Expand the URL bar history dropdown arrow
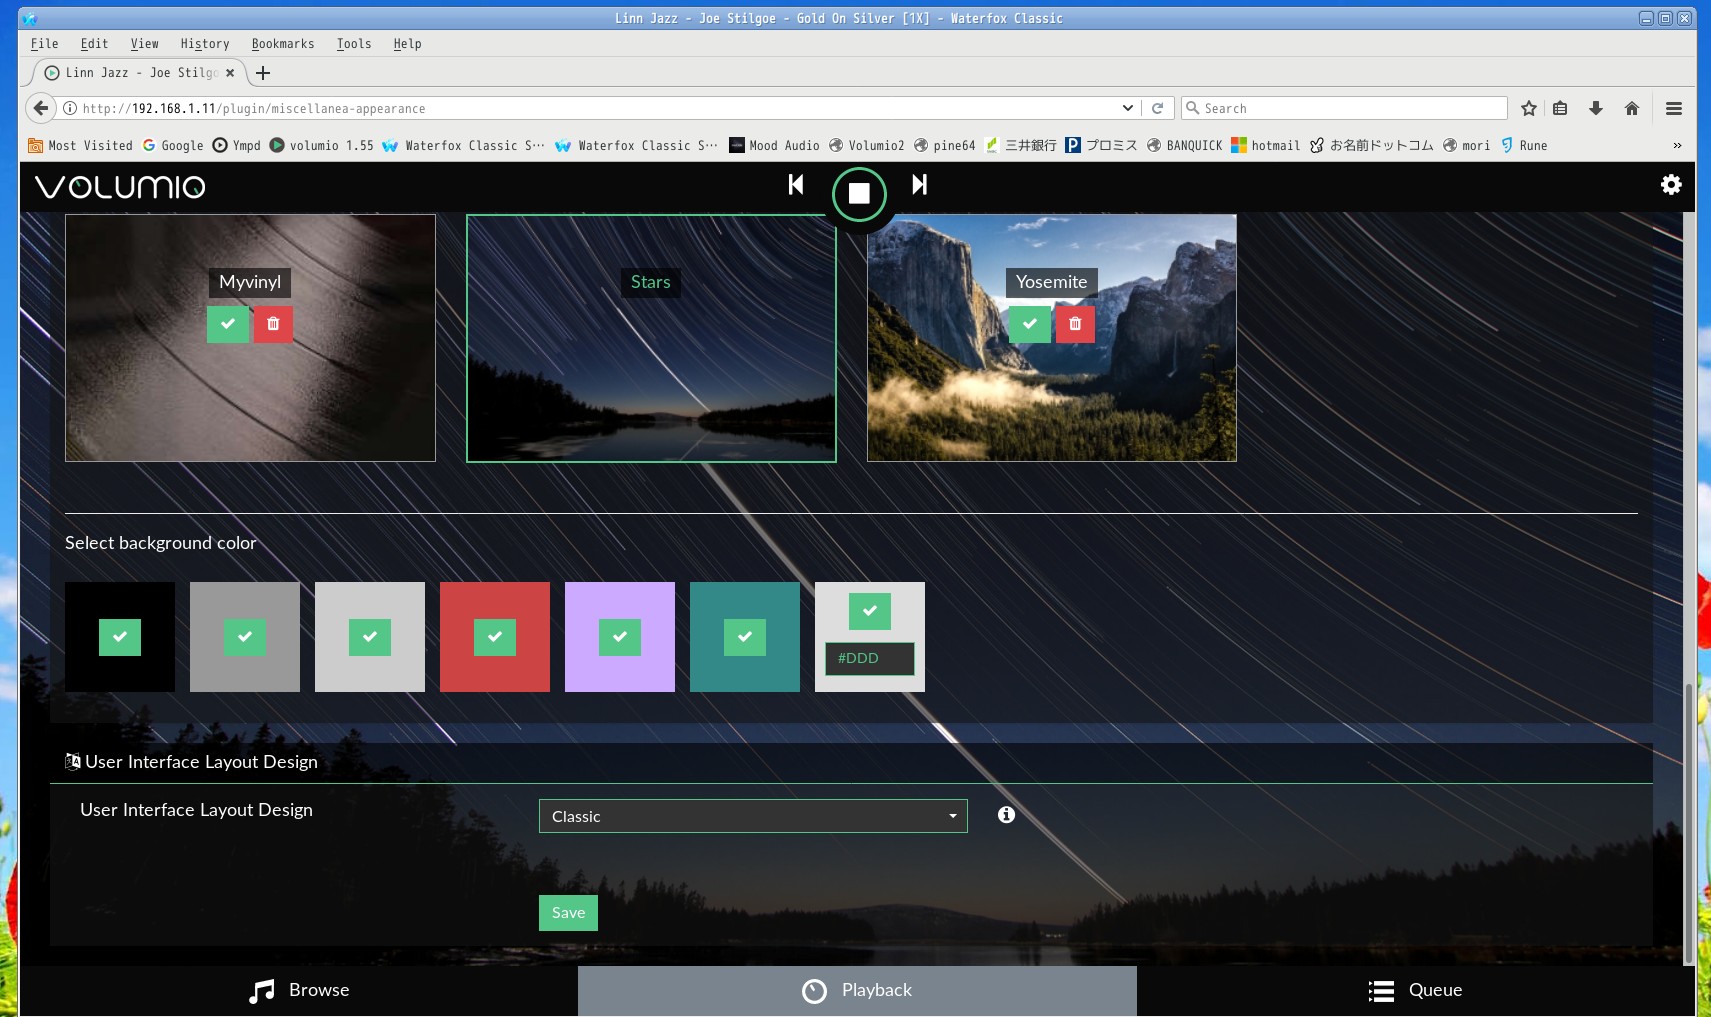The height and width of the screenshot is (1017, 1711). coord(1127,108)
